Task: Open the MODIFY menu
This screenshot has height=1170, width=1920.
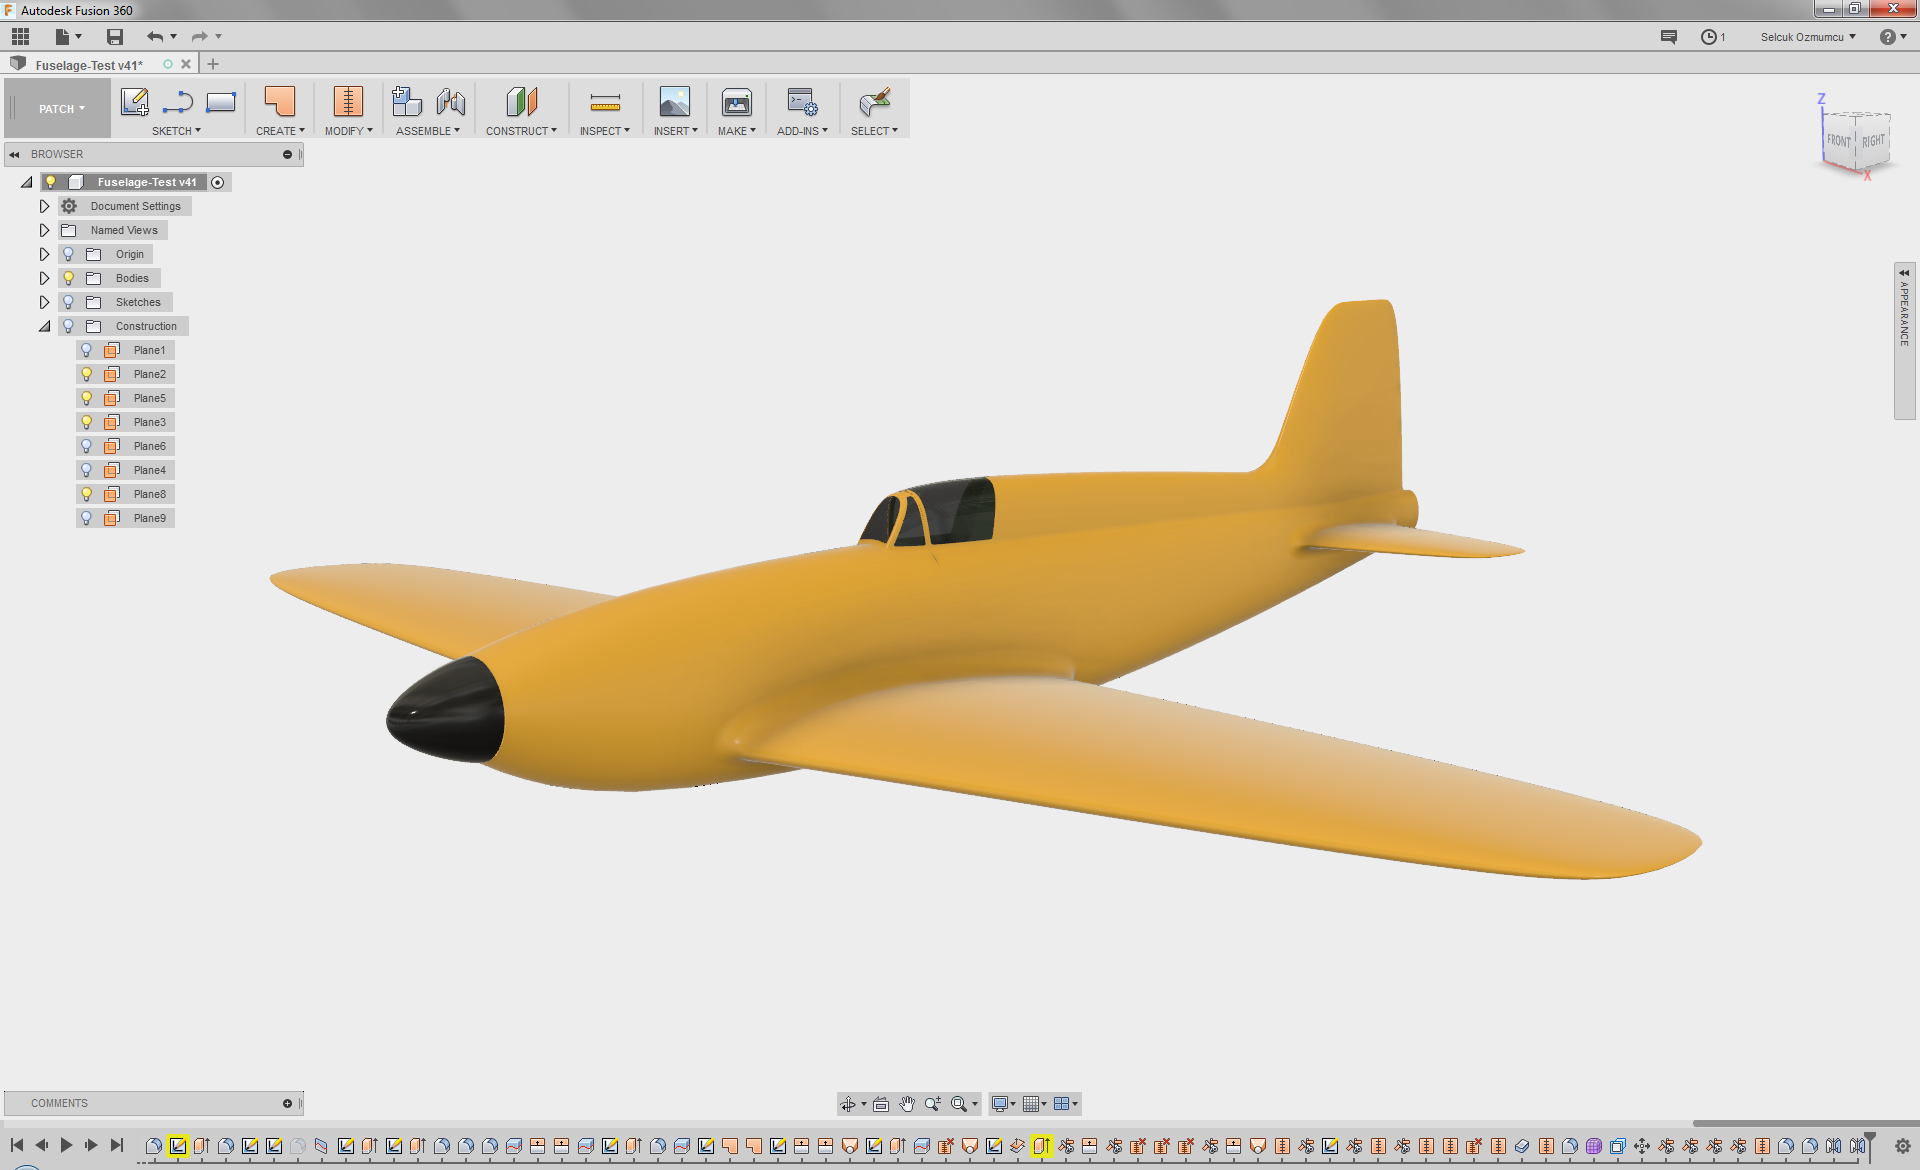Action: tap(348, 131)
